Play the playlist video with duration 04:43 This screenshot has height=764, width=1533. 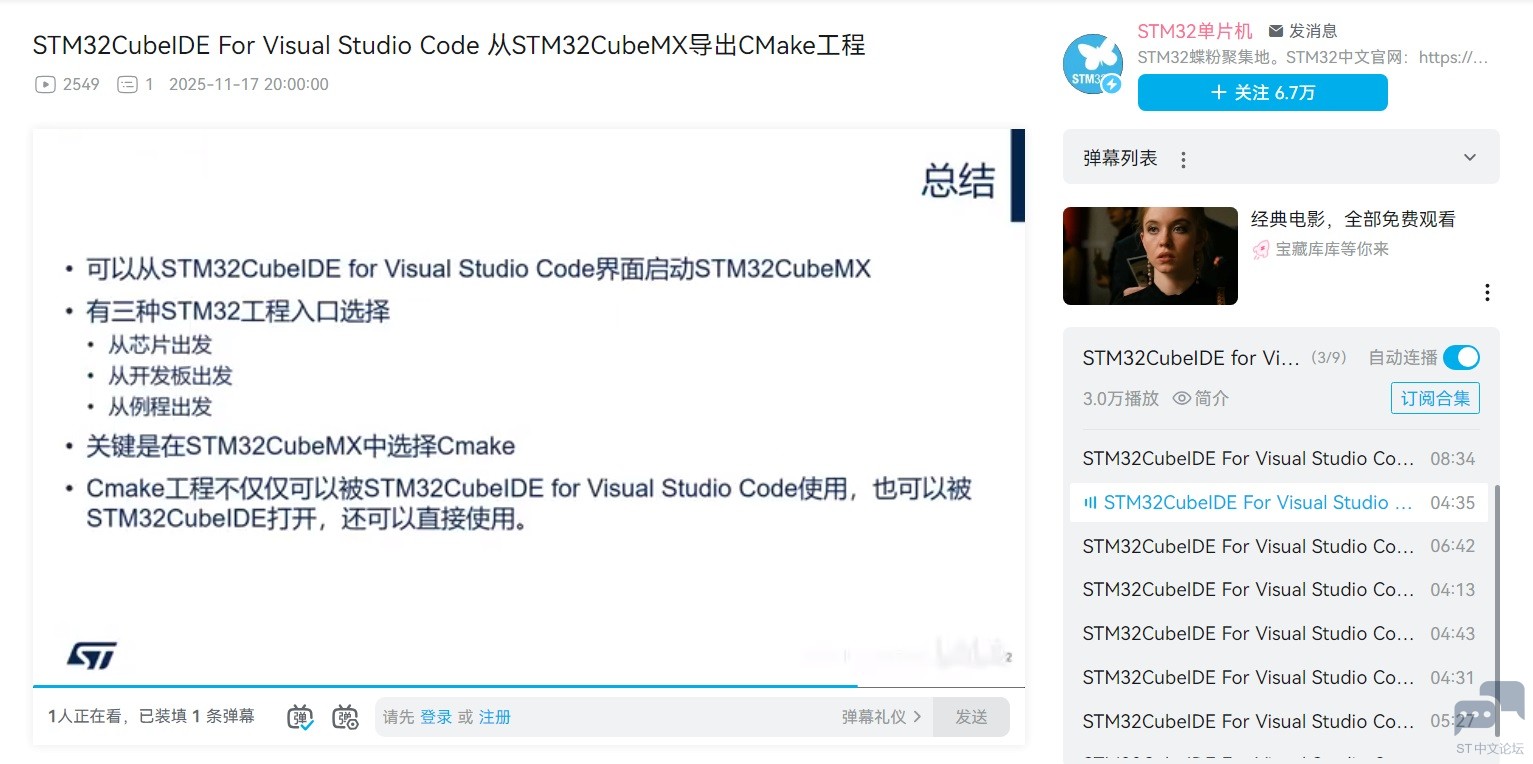pos(1279,634)
